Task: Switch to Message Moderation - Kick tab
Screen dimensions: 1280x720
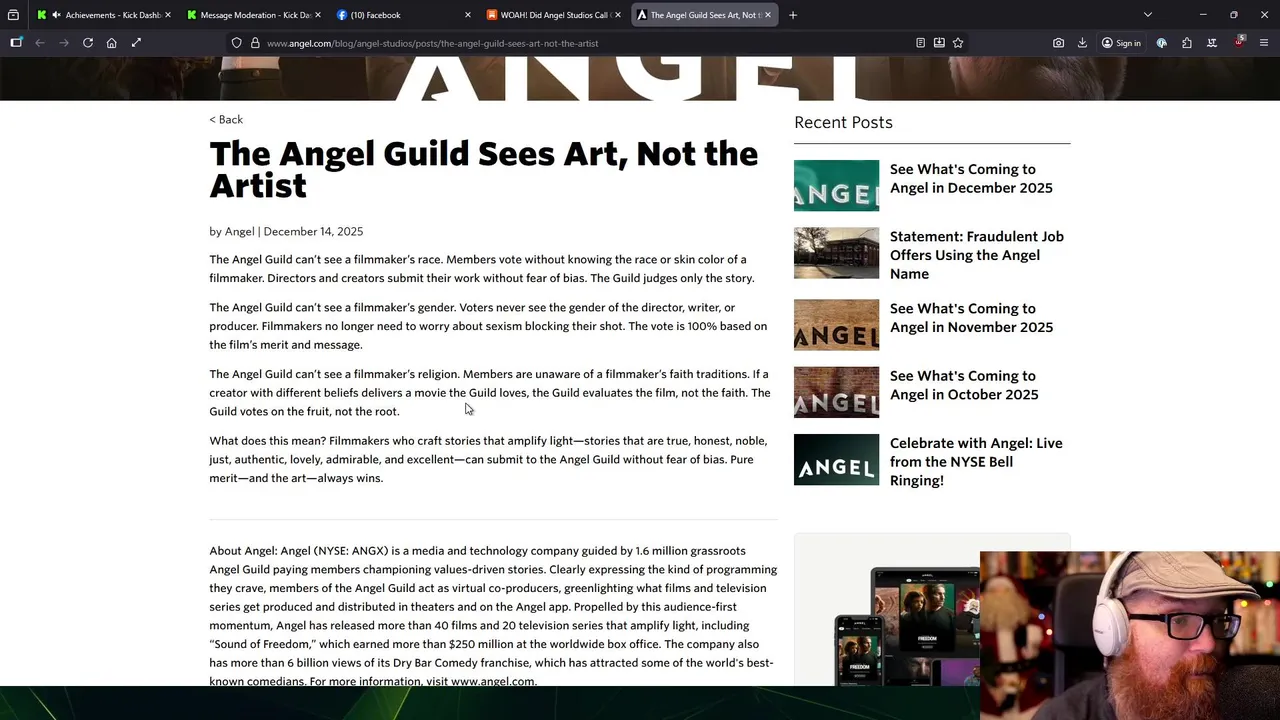Action: [x=255, y=15]
